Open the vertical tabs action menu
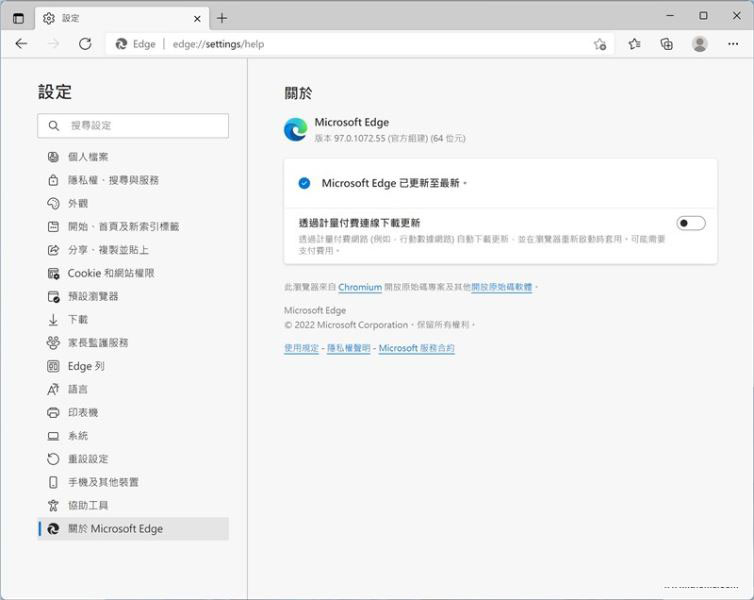Image resolution: width=754 pixels, height=600 pixels. [x=18, y=18]
